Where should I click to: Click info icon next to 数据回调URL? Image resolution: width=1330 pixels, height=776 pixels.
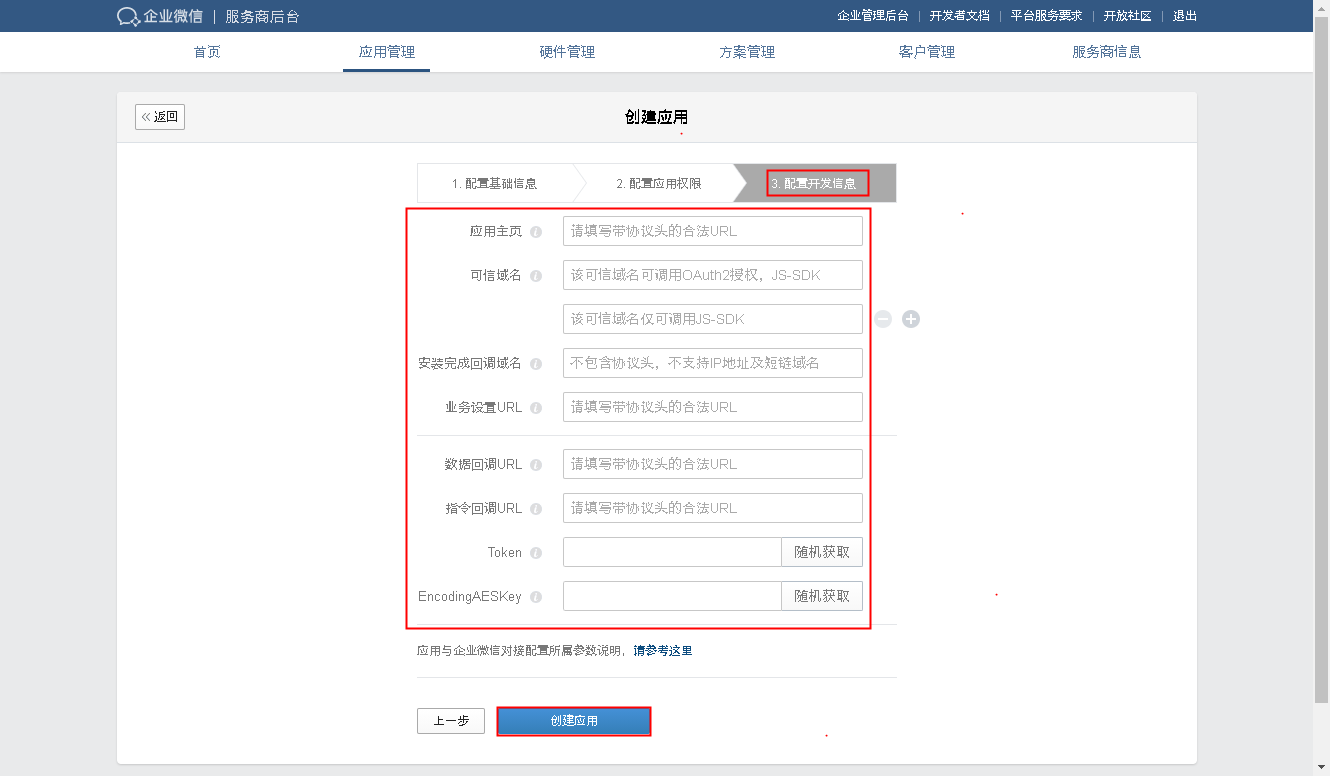tap(536, 465)
